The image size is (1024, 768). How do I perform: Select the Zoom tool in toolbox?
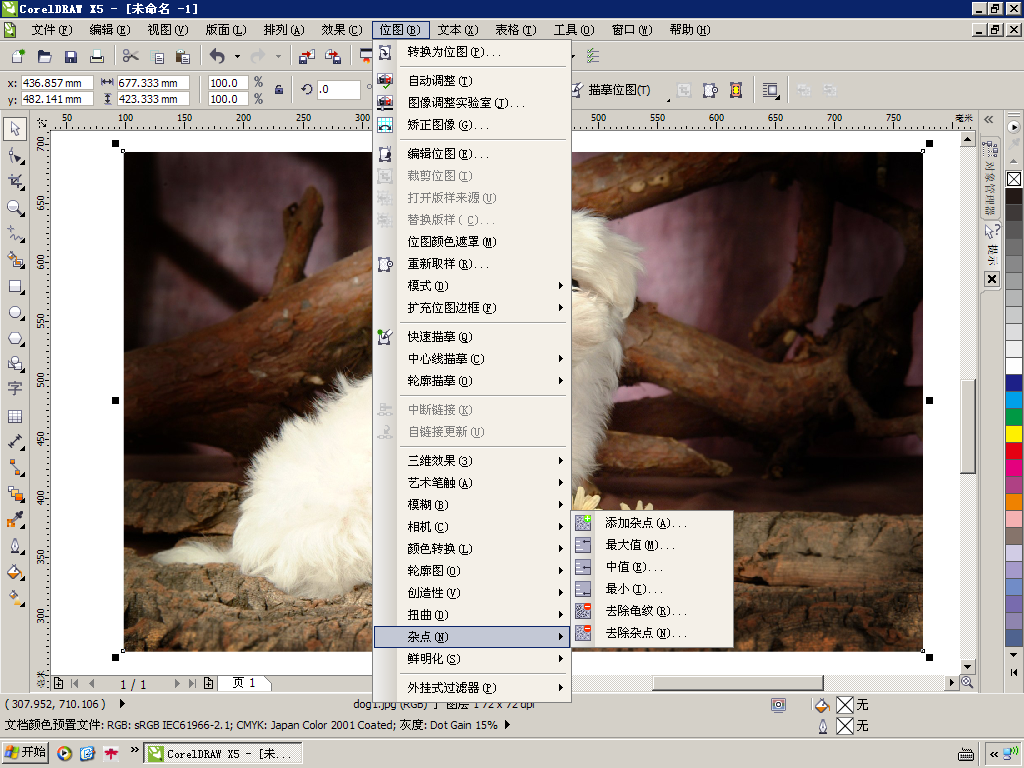coord(15,208)
